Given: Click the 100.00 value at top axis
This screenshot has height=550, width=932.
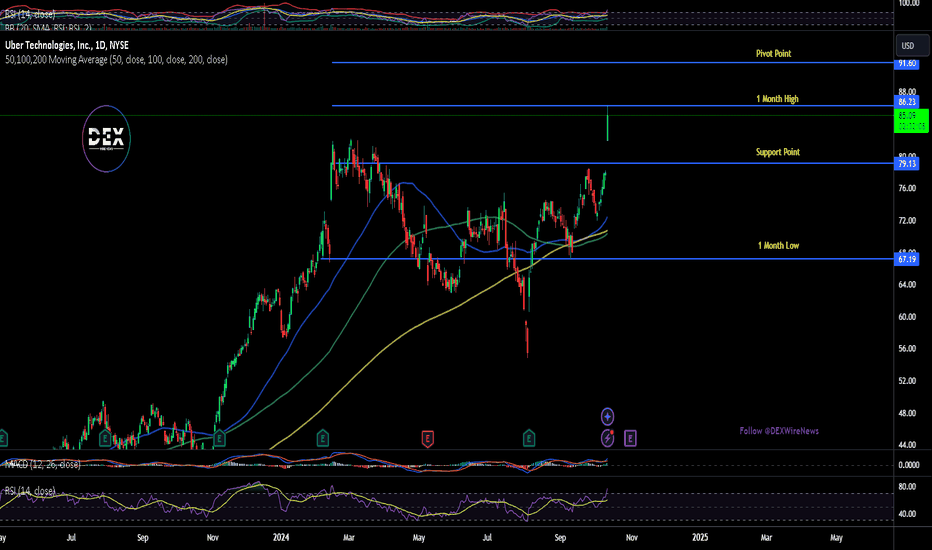Looking at the screenshot, I should [x=909, y=3].
